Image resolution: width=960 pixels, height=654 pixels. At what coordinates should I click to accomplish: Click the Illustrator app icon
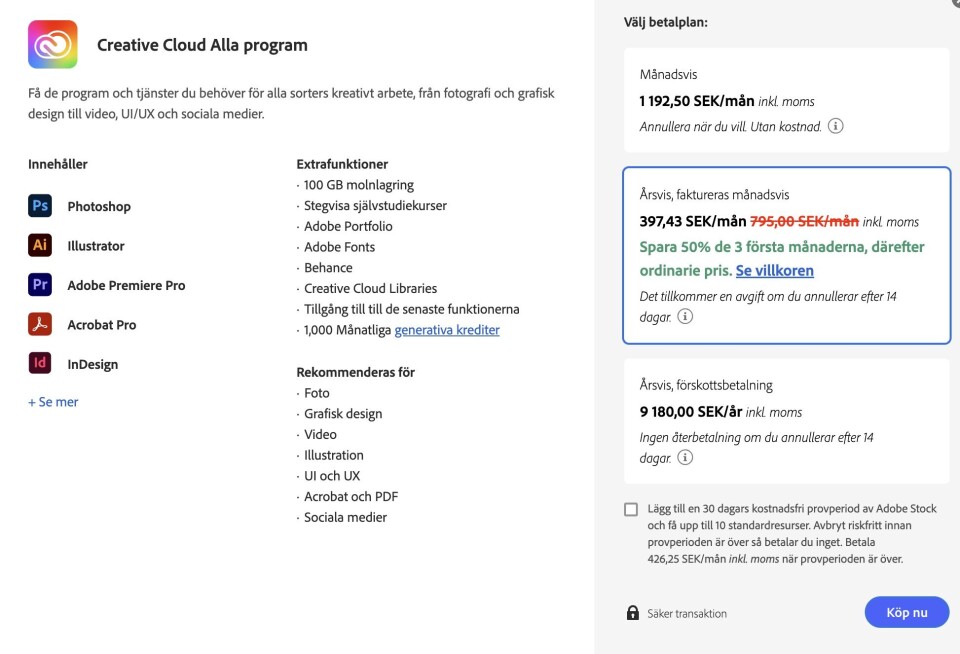click(40, 245)
